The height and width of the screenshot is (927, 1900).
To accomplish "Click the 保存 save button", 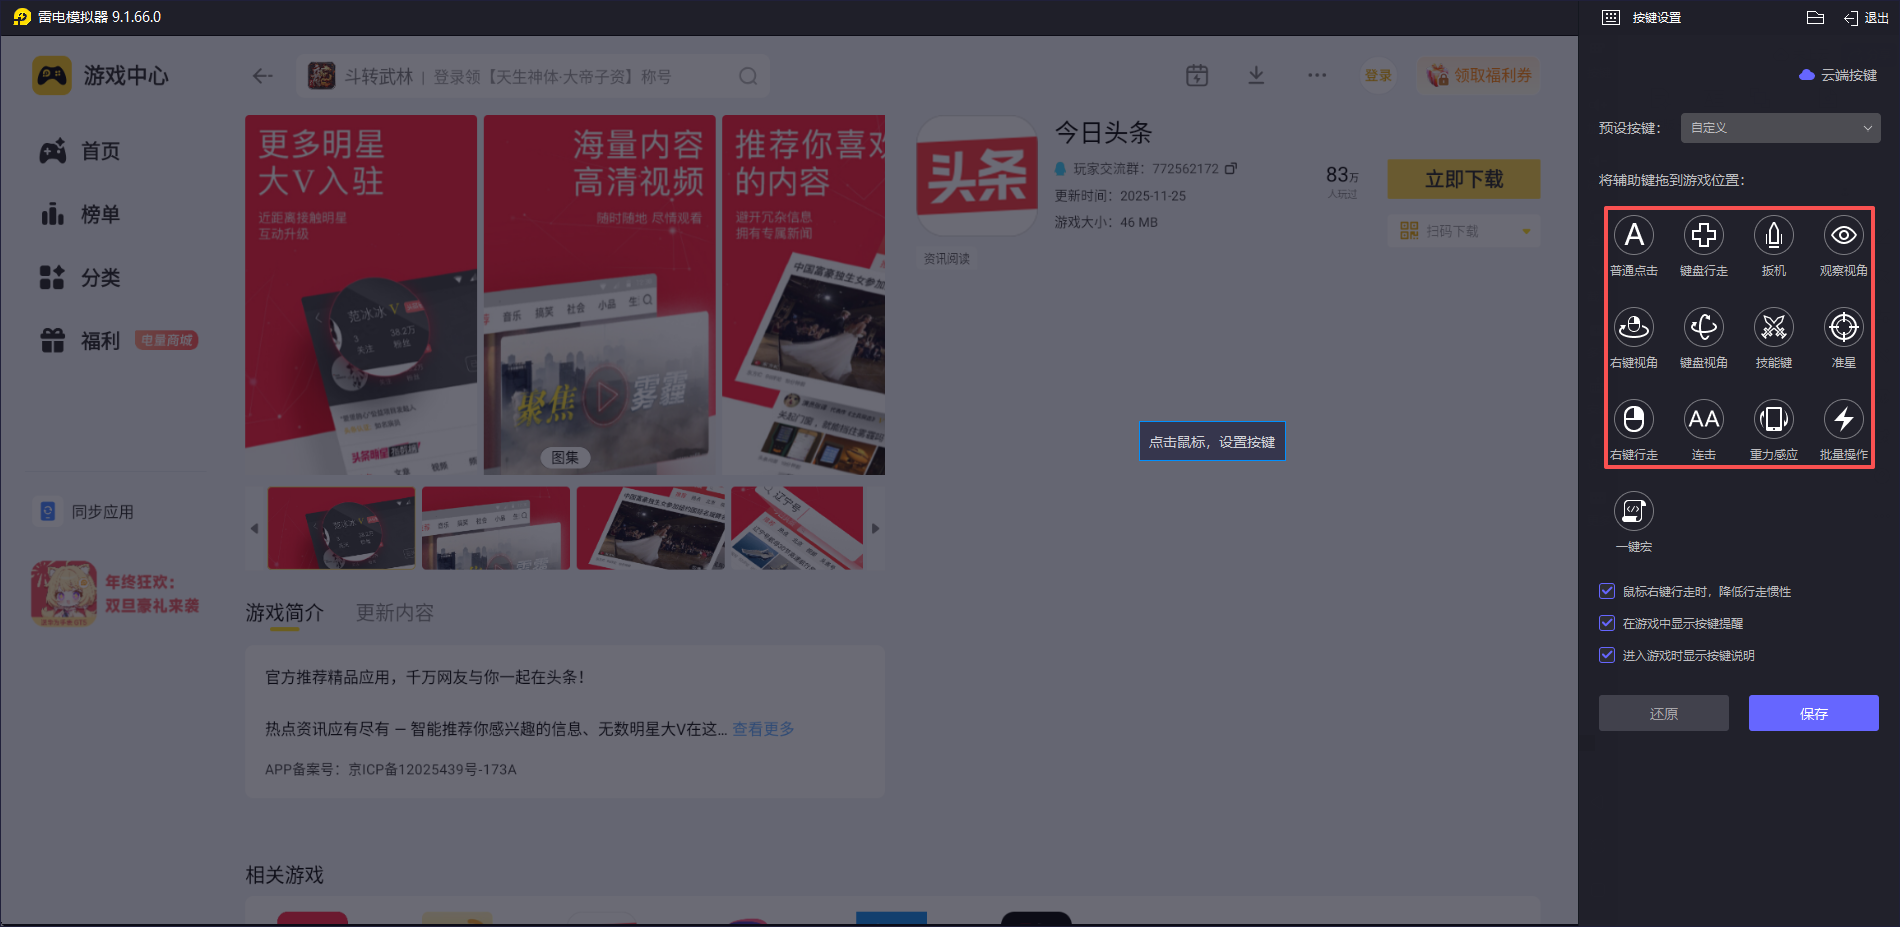I will (x=1814, y=713).
